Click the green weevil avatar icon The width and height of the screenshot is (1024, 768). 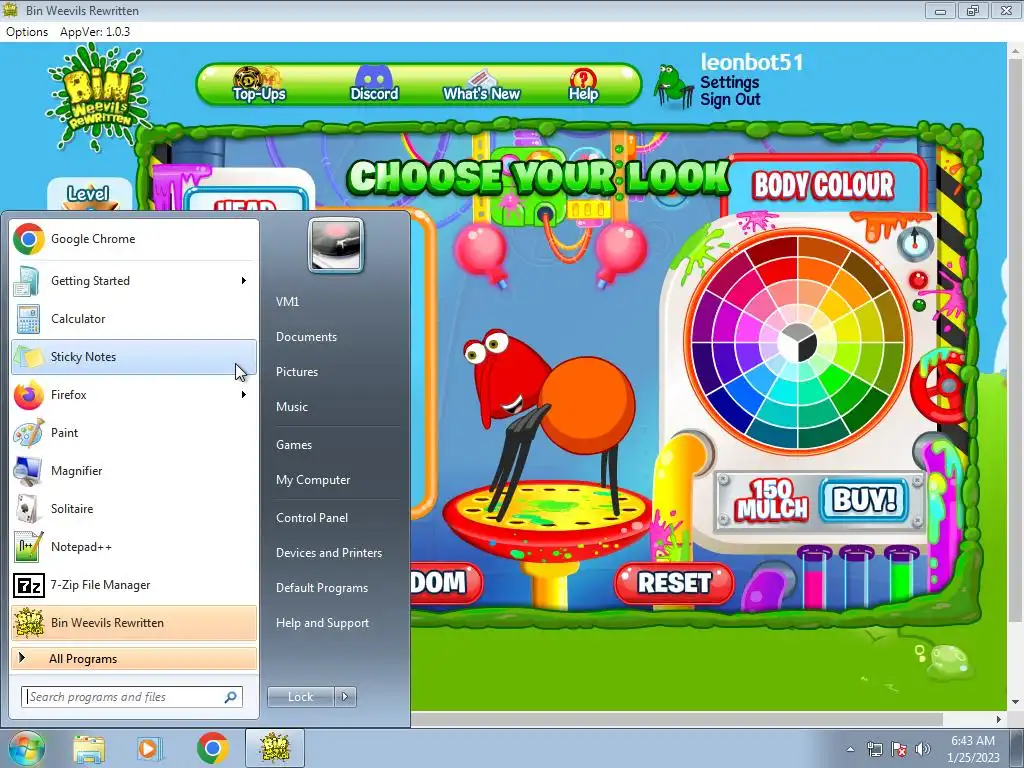coord(673,85)
